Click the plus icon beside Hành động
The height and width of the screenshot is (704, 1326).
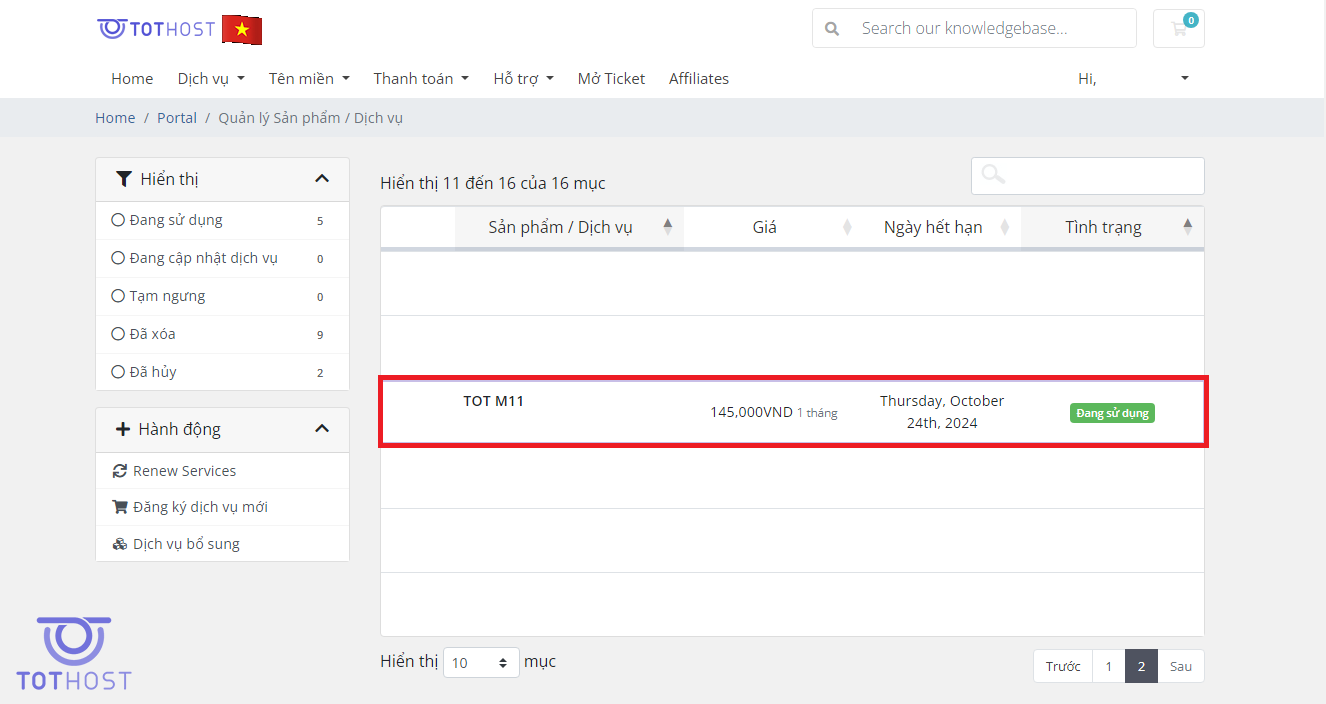pyautogui.click(x=124, y=428)
